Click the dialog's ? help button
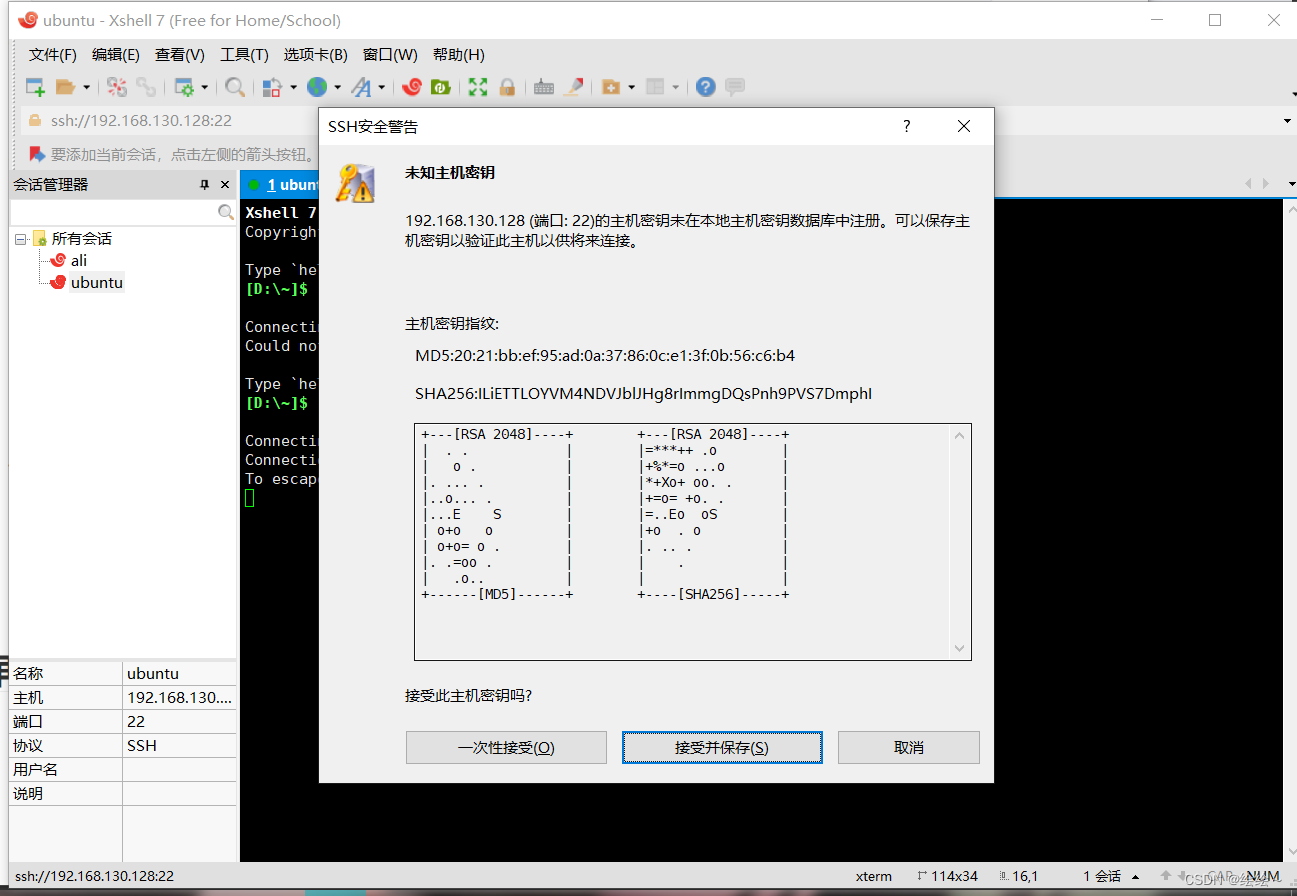 coord(907,126)
